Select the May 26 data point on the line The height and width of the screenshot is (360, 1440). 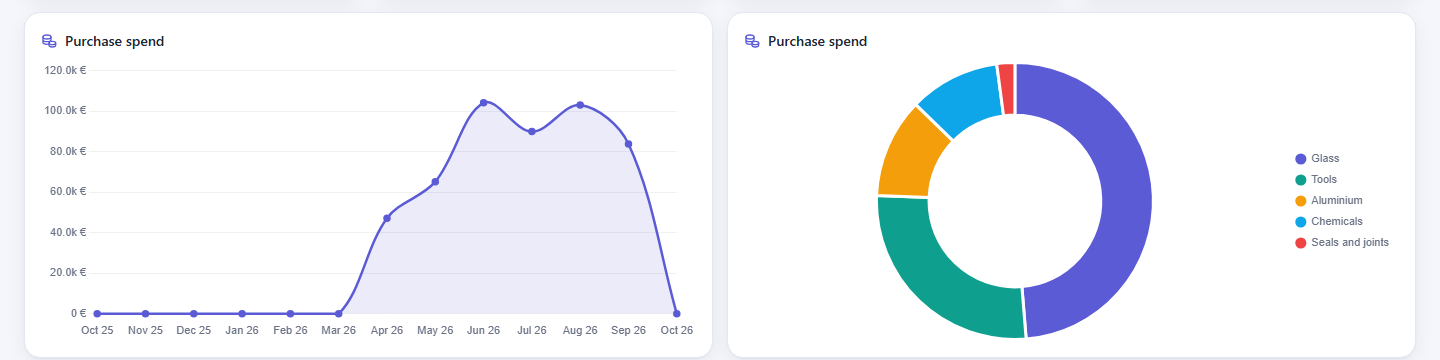point(435,182)
